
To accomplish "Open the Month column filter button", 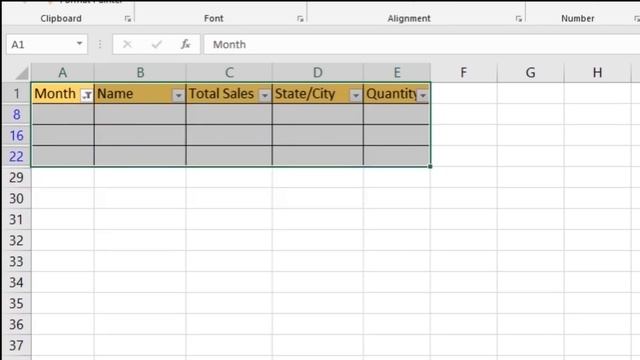I will tap(87, 95).
